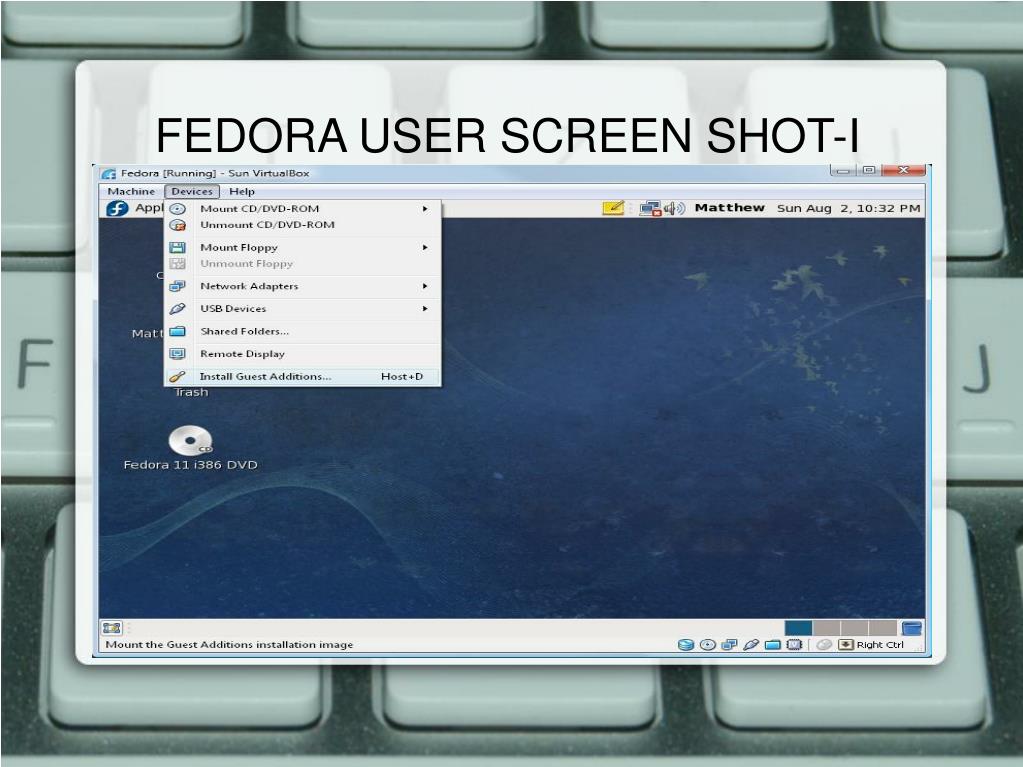Click the 'Mount the Guest Additions installation image' status text
The width and height of the screenshot is (1023, 767).
[x=229, y=644]
